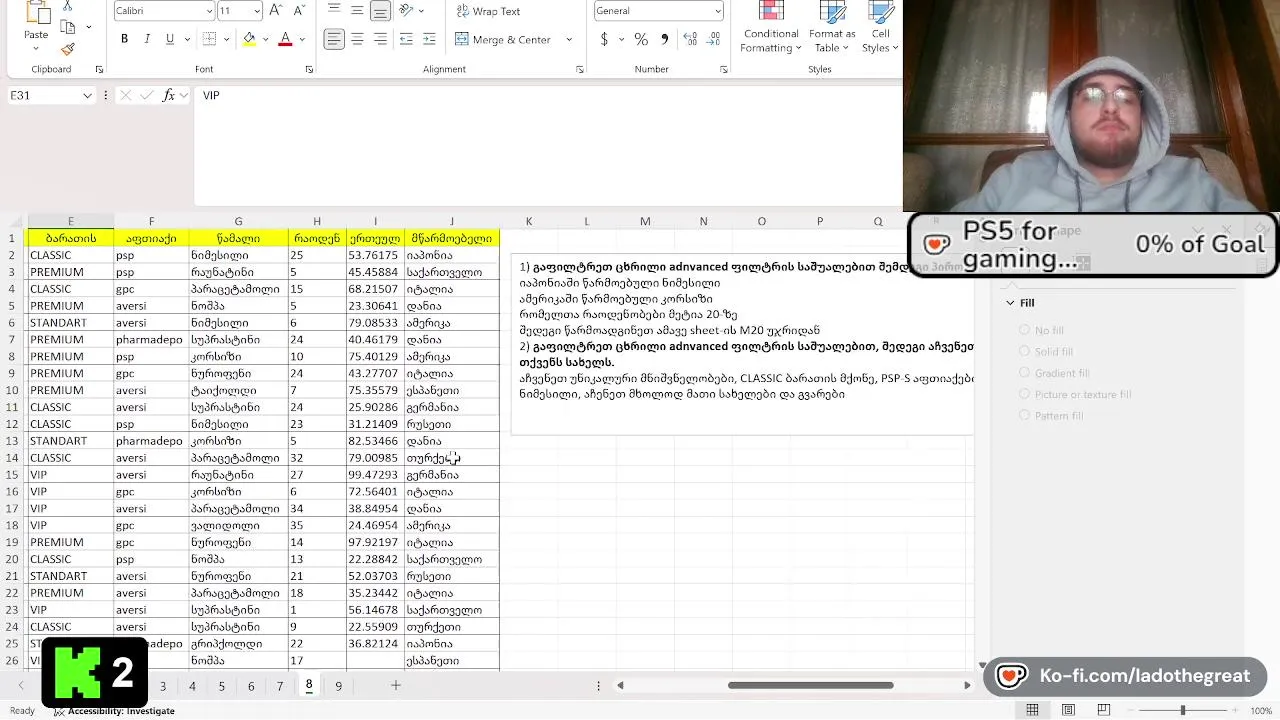Viewport: 1280px width, 720px height.
Task: Apply comma style
Action: click(664, 39)
